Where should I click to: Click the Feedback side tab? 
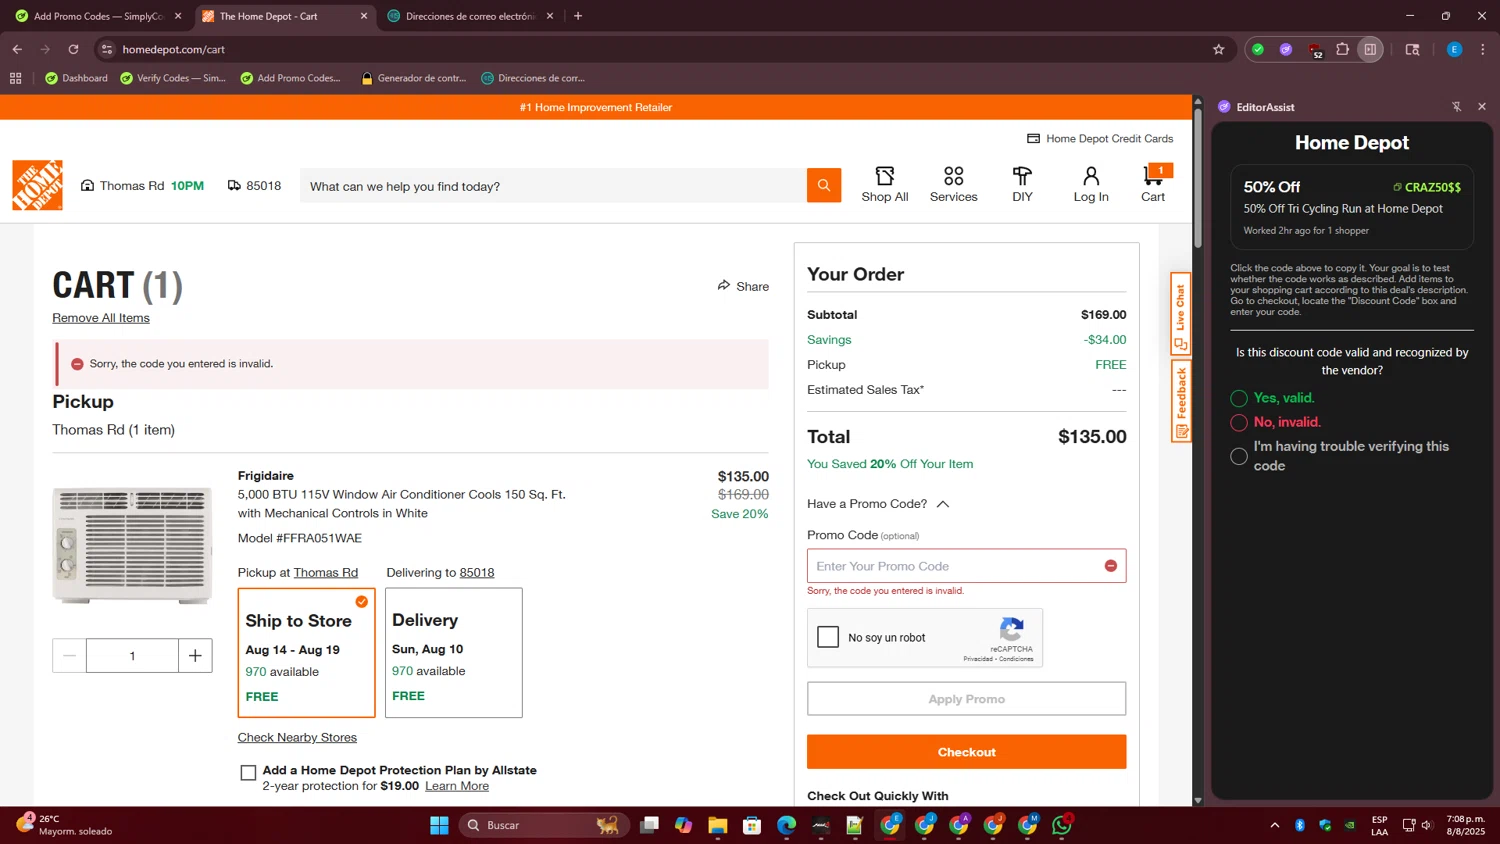1181,401
